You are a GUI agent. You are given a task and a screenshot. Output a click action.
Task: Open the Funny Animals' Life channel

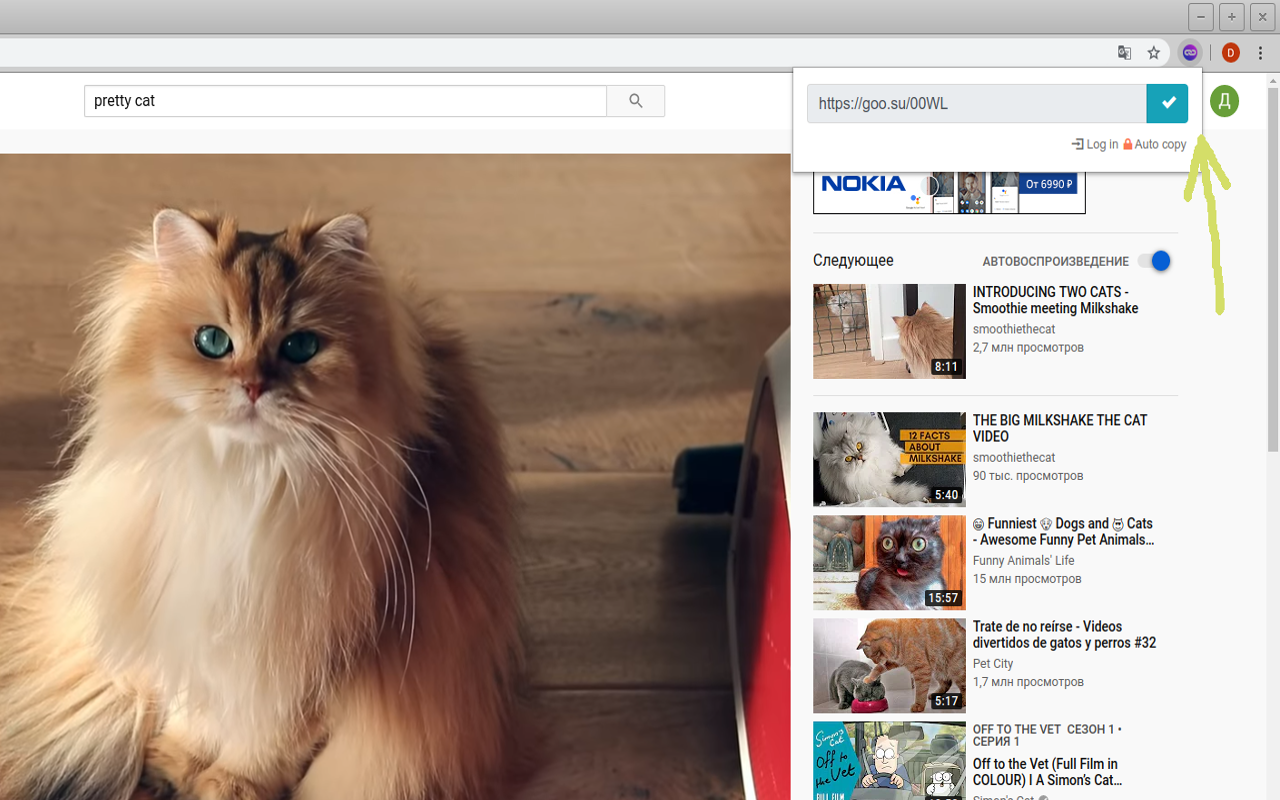(1023, 560)
